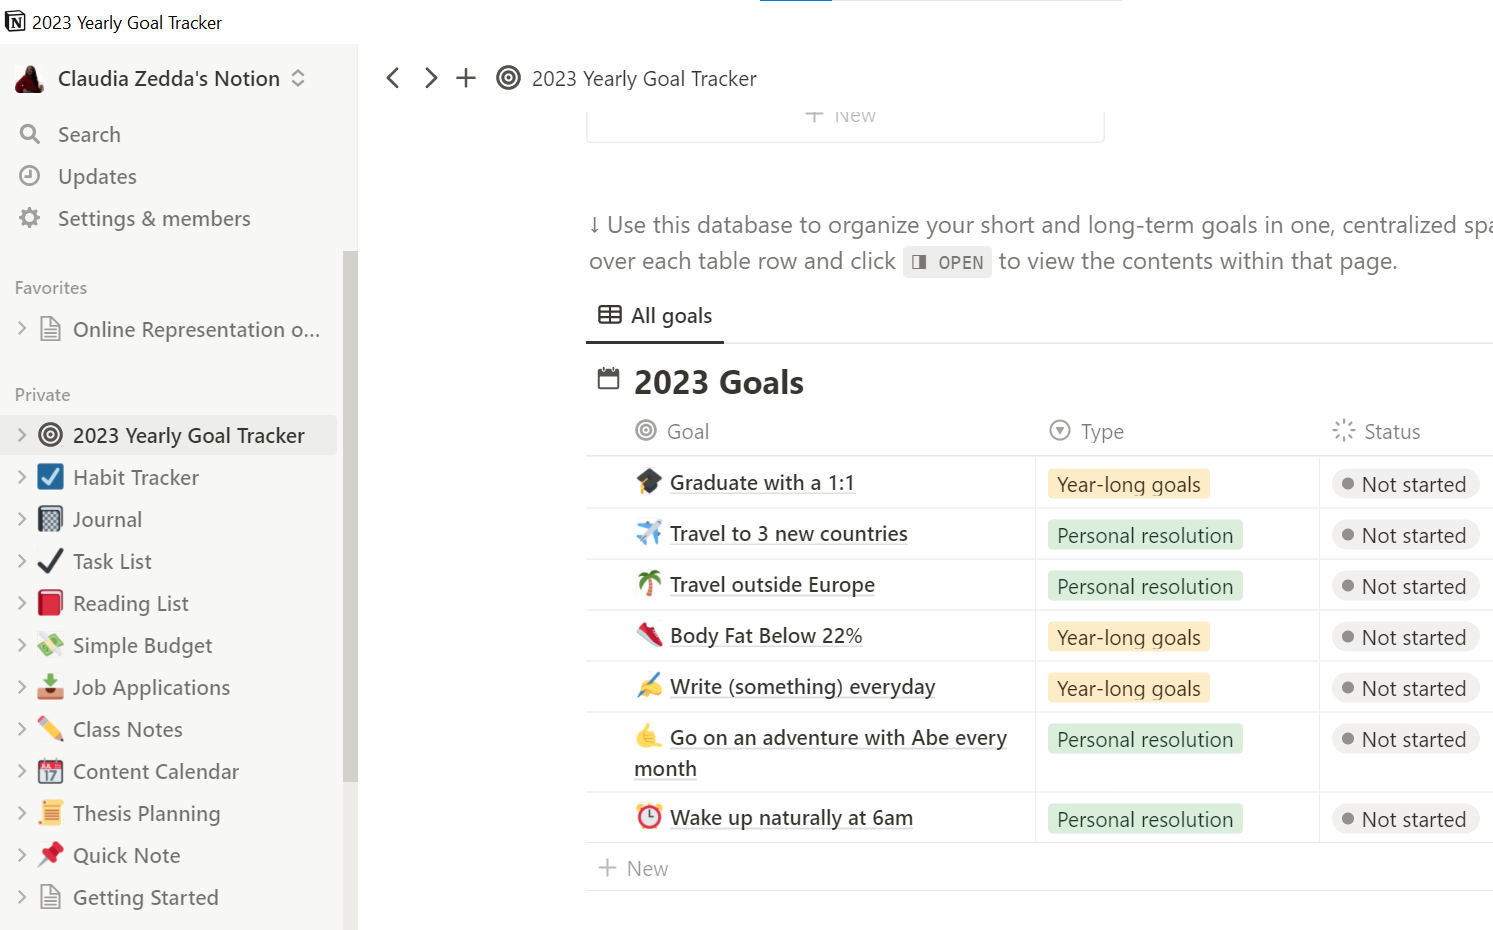Click the 2023 Goals database title
Screen dimensions: 1493x930
click(718, 382)
